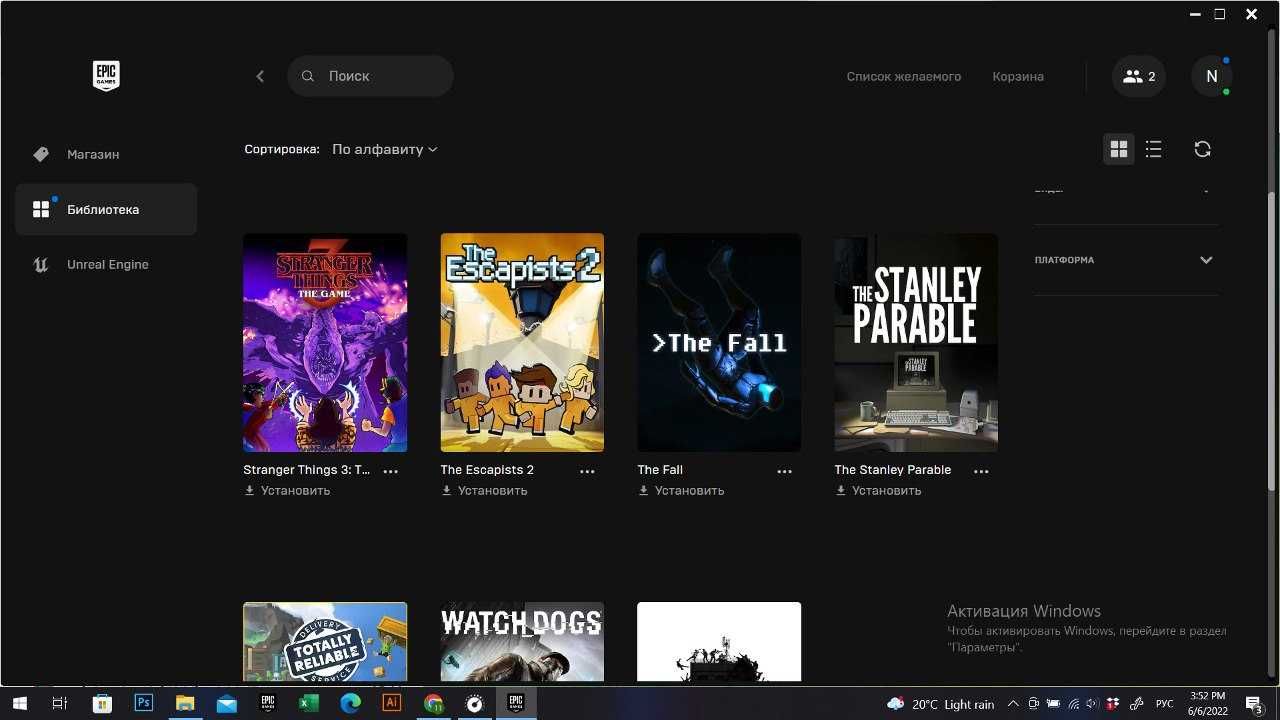Open the friends list button
Viewport: 1280px width, 720px height.
click(1139, 76)
